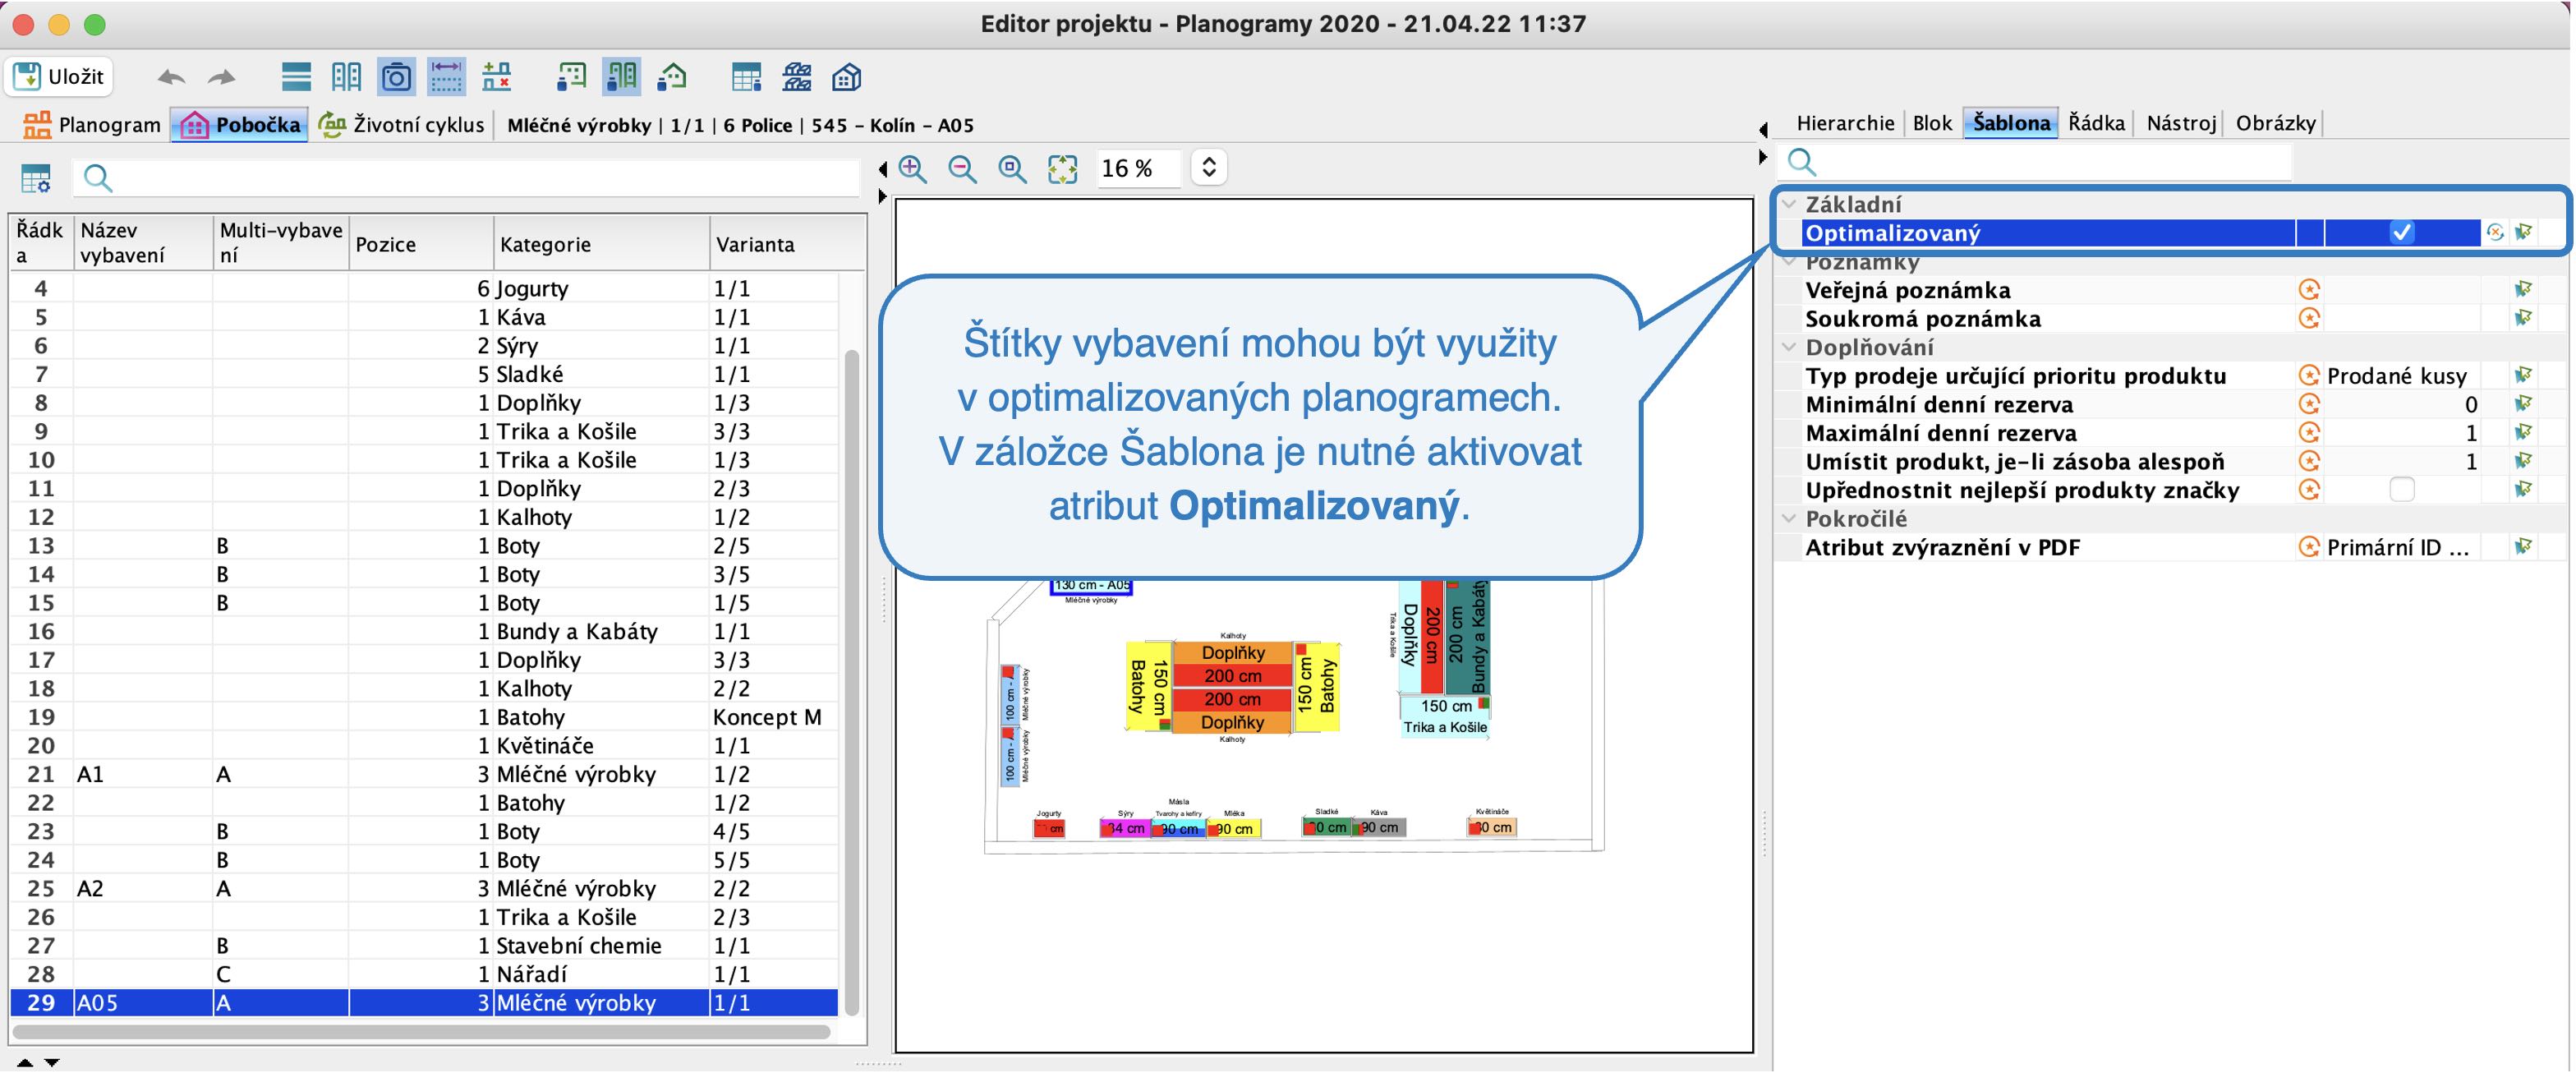Click the product store house icon
This screenshot has height=1073, width=2576.
(672, 77)
